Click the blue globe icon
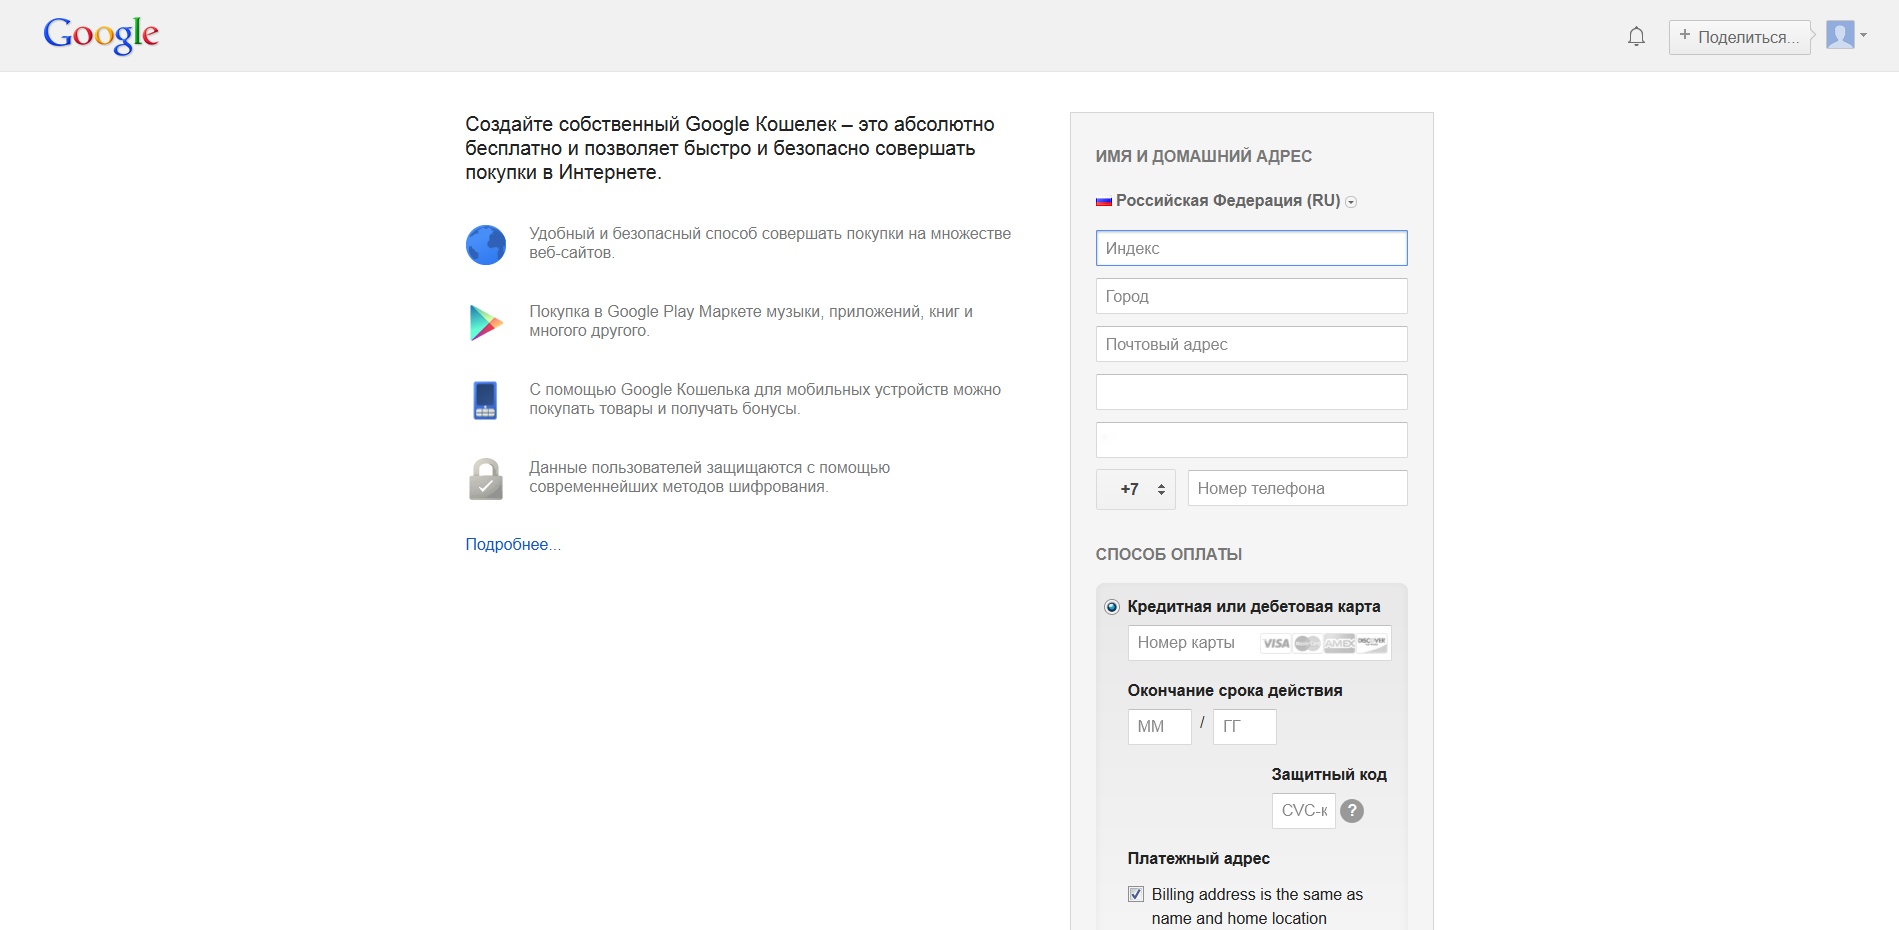Image resolution: width=1899 pixels, height=930 pixels. coord(486,245)
